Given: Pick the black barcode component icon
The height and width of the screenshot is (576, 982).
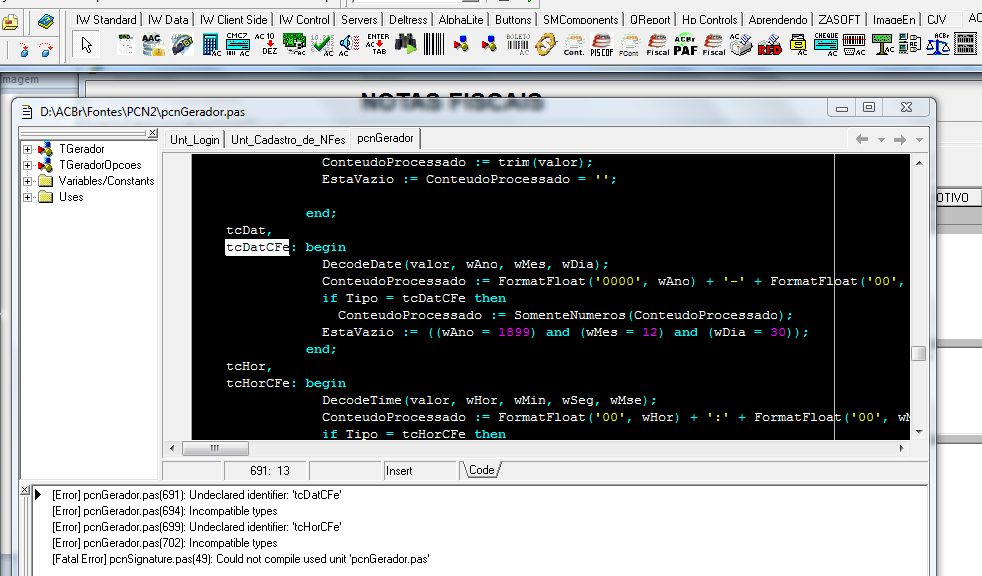Looking at the screenshot, I should point(434,45).
